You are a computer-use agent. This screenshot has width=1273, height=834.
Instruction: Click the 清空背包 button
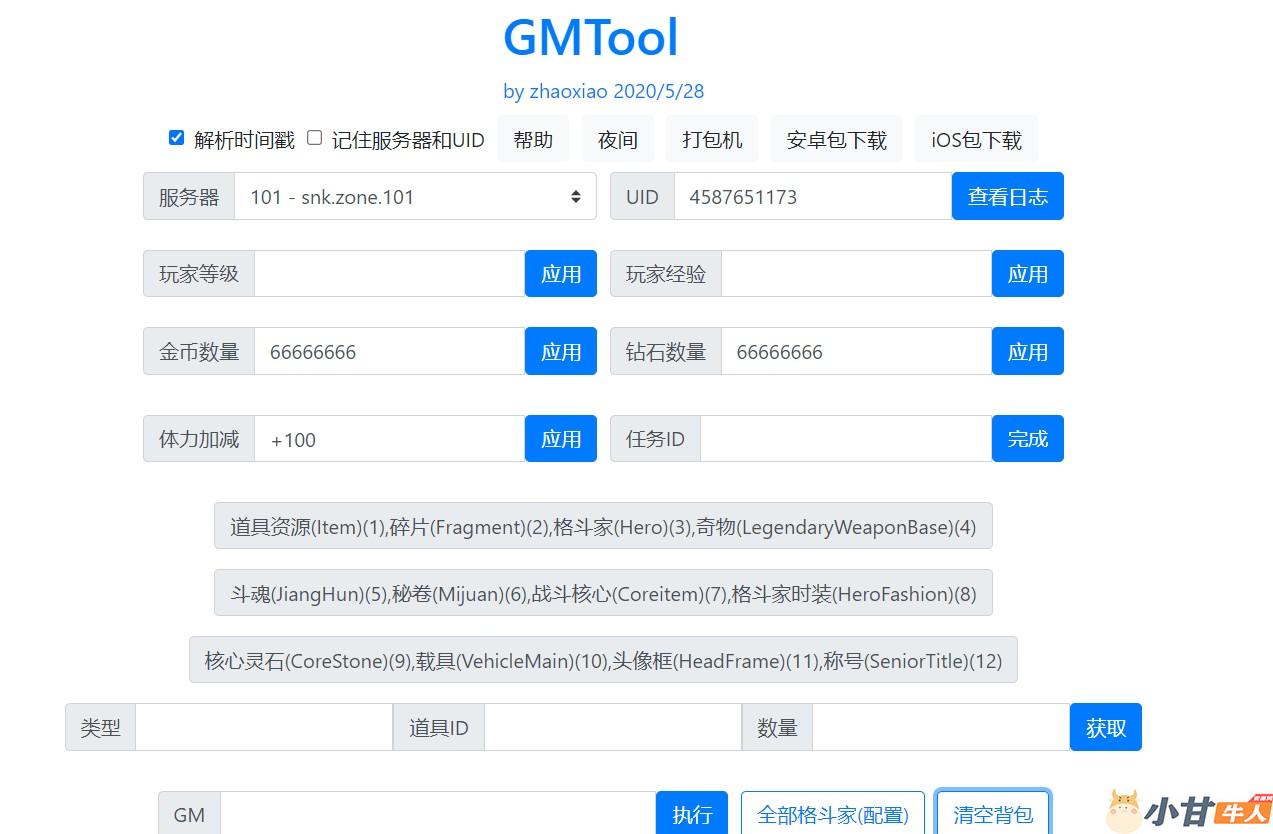992,813
